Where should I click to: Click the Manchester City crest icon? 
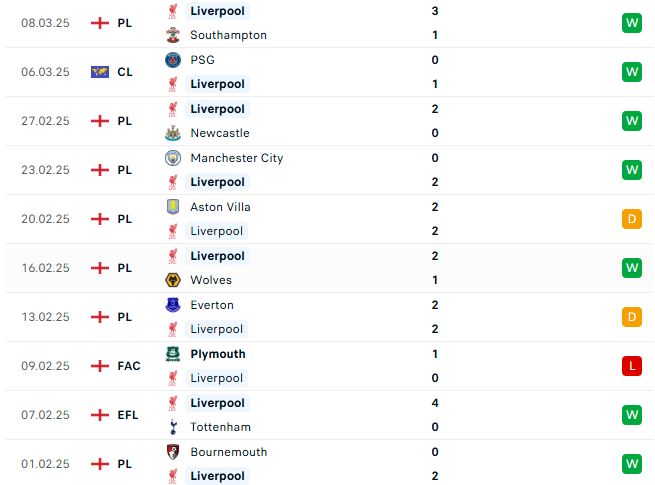173,158
